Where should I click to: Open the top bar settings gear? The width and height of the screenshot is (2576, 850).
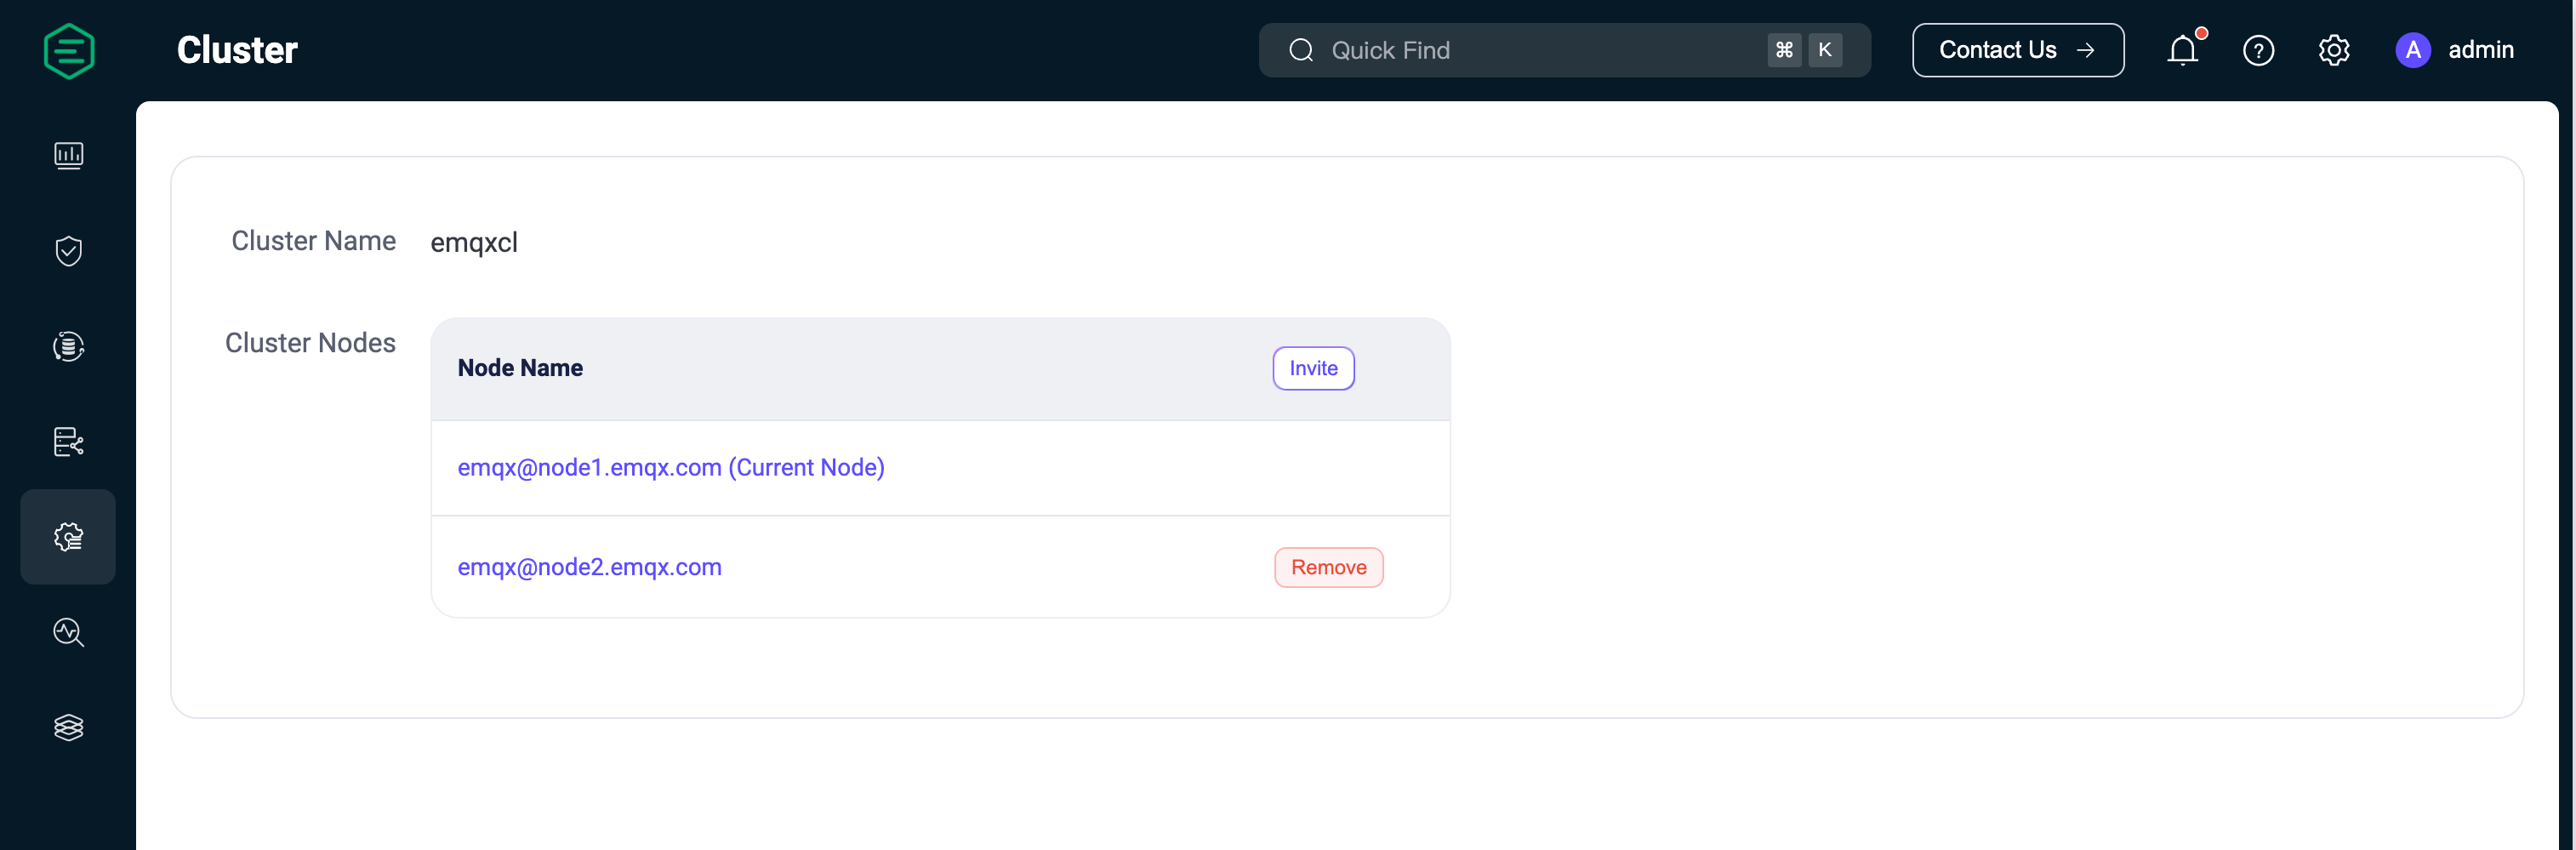tap(2333, 50)
